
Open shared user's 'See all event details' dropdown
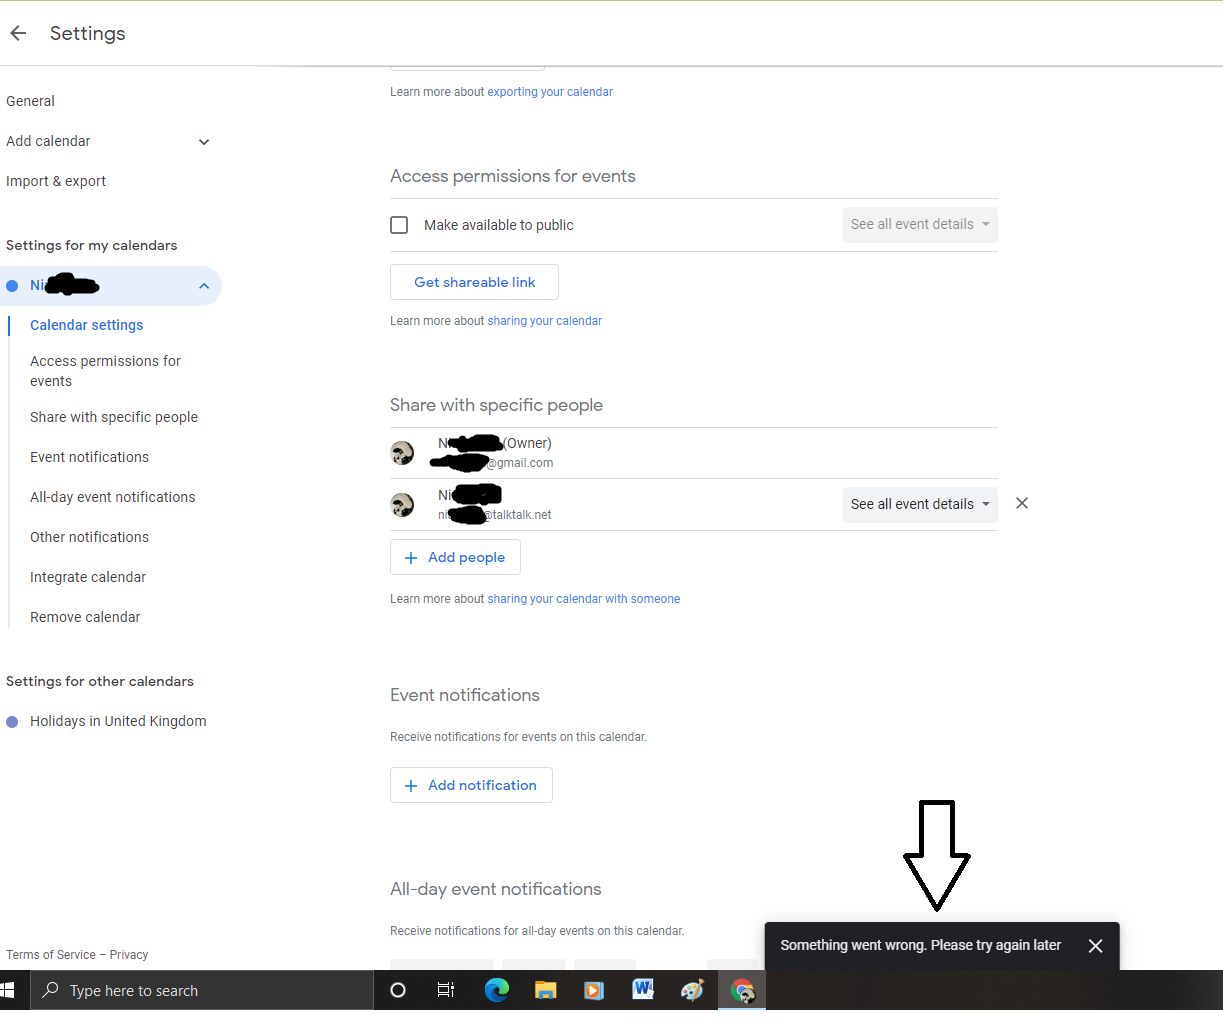919,504
